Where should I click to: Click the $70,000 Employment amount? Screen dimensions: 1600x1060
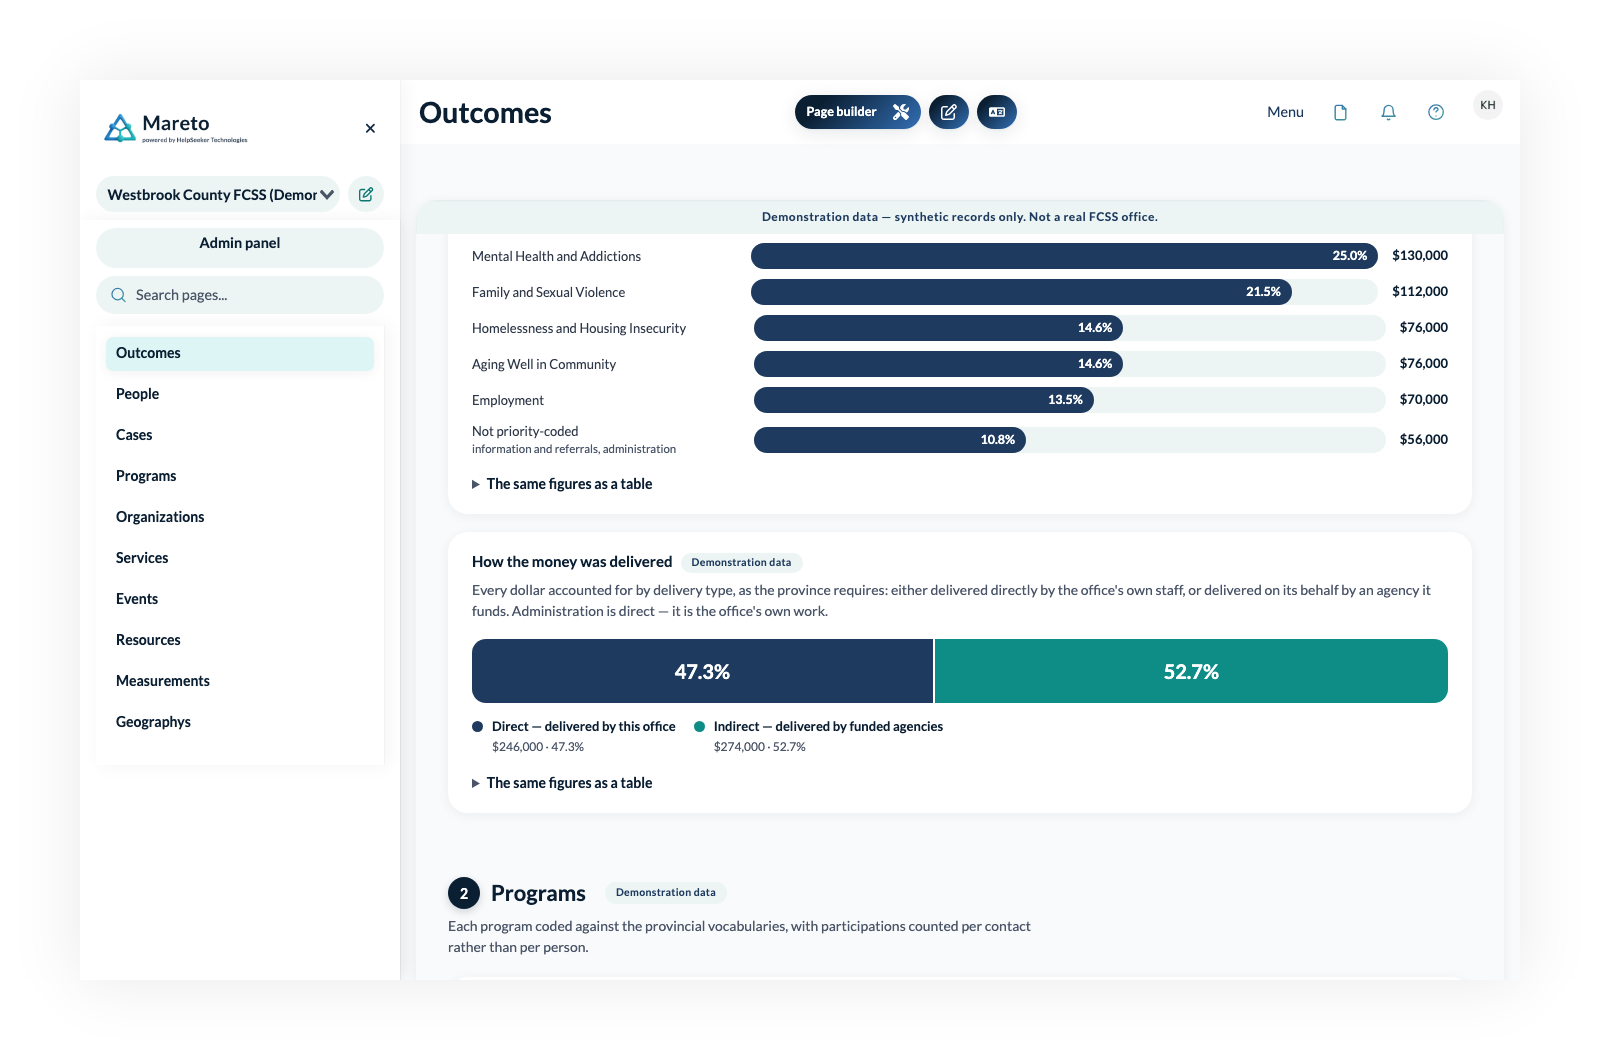pyautogui.click(x=1424, y=400)
